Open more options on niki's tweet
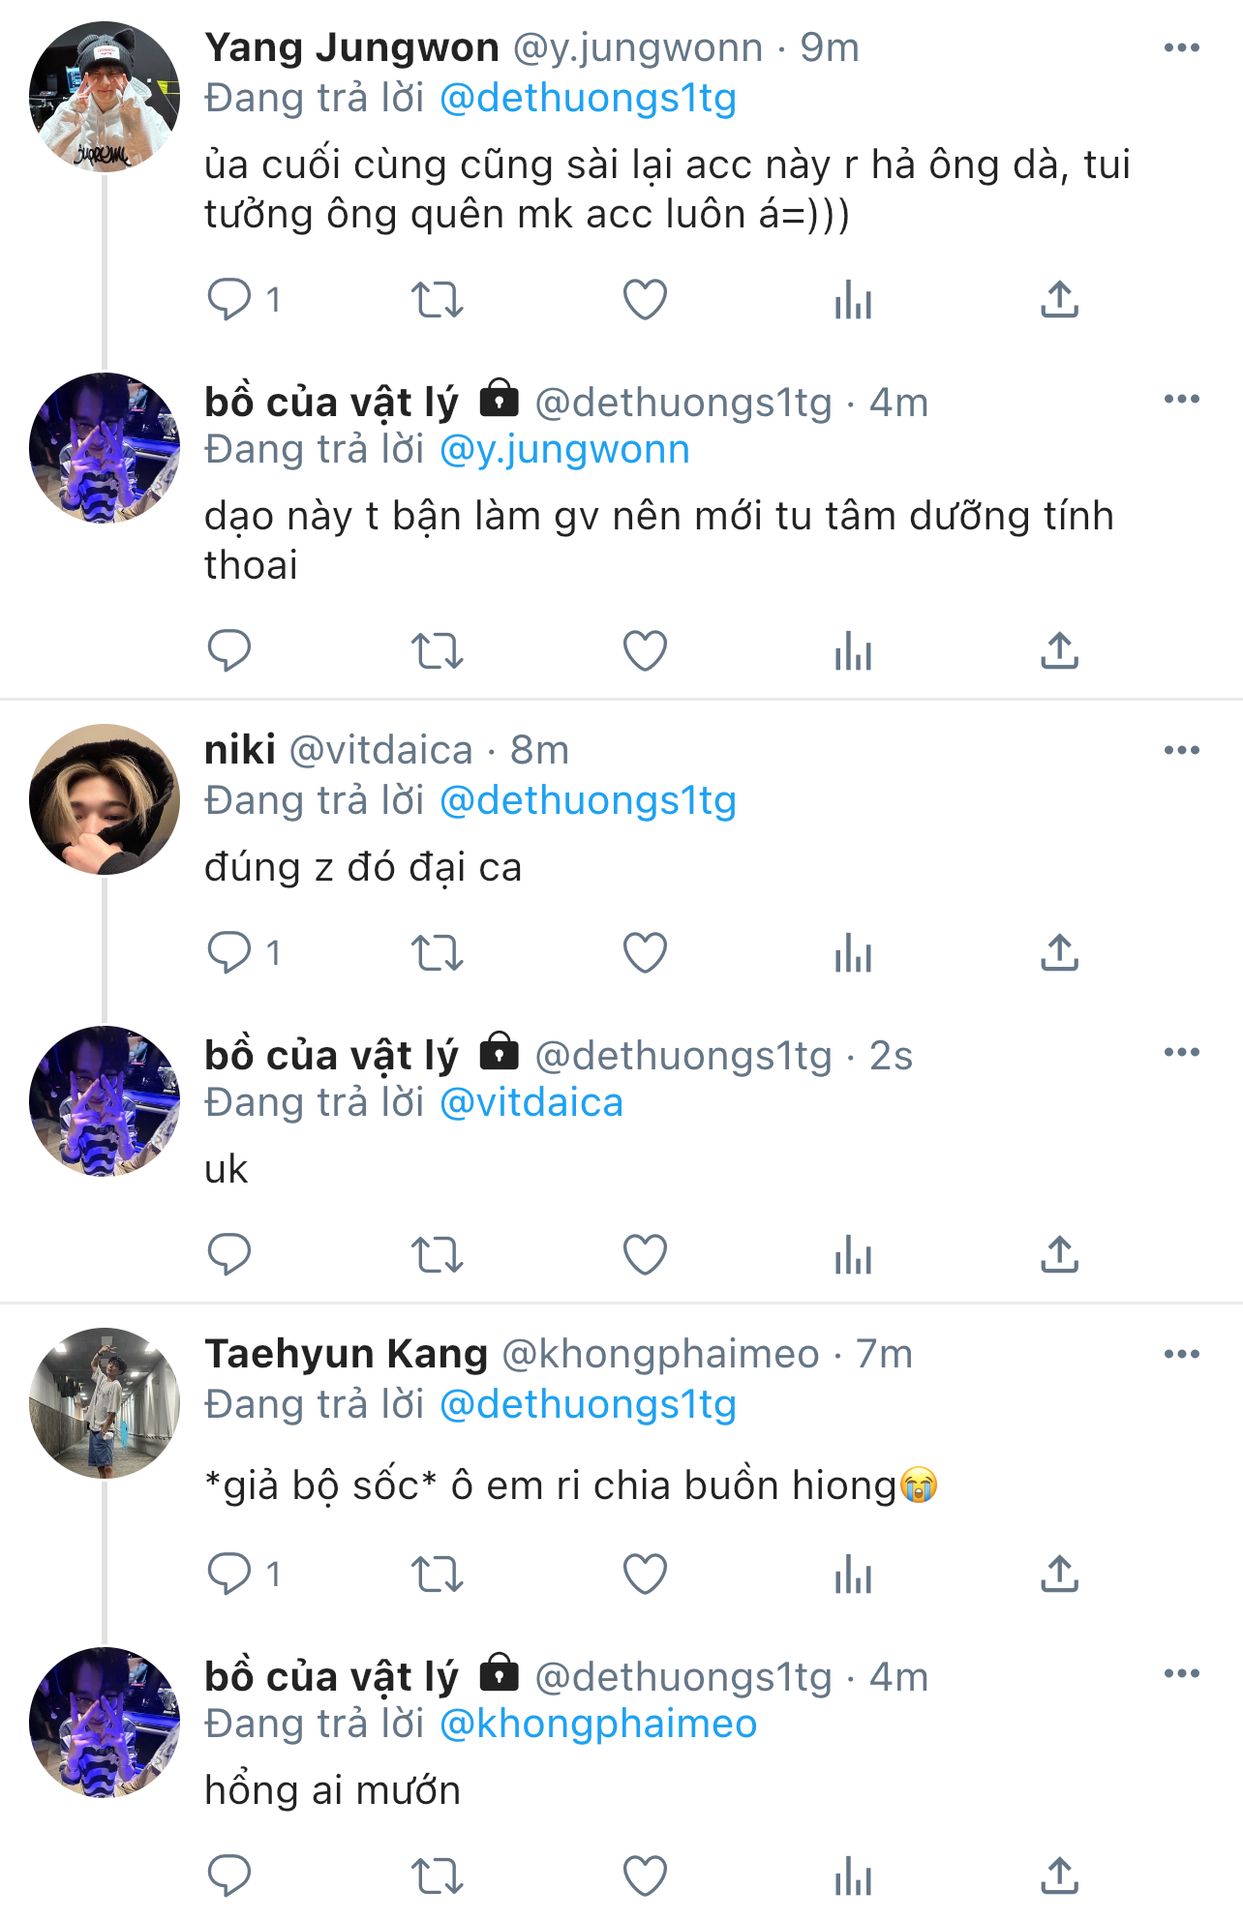The image size is (1243, 1920). click(x=1181, y=750)
